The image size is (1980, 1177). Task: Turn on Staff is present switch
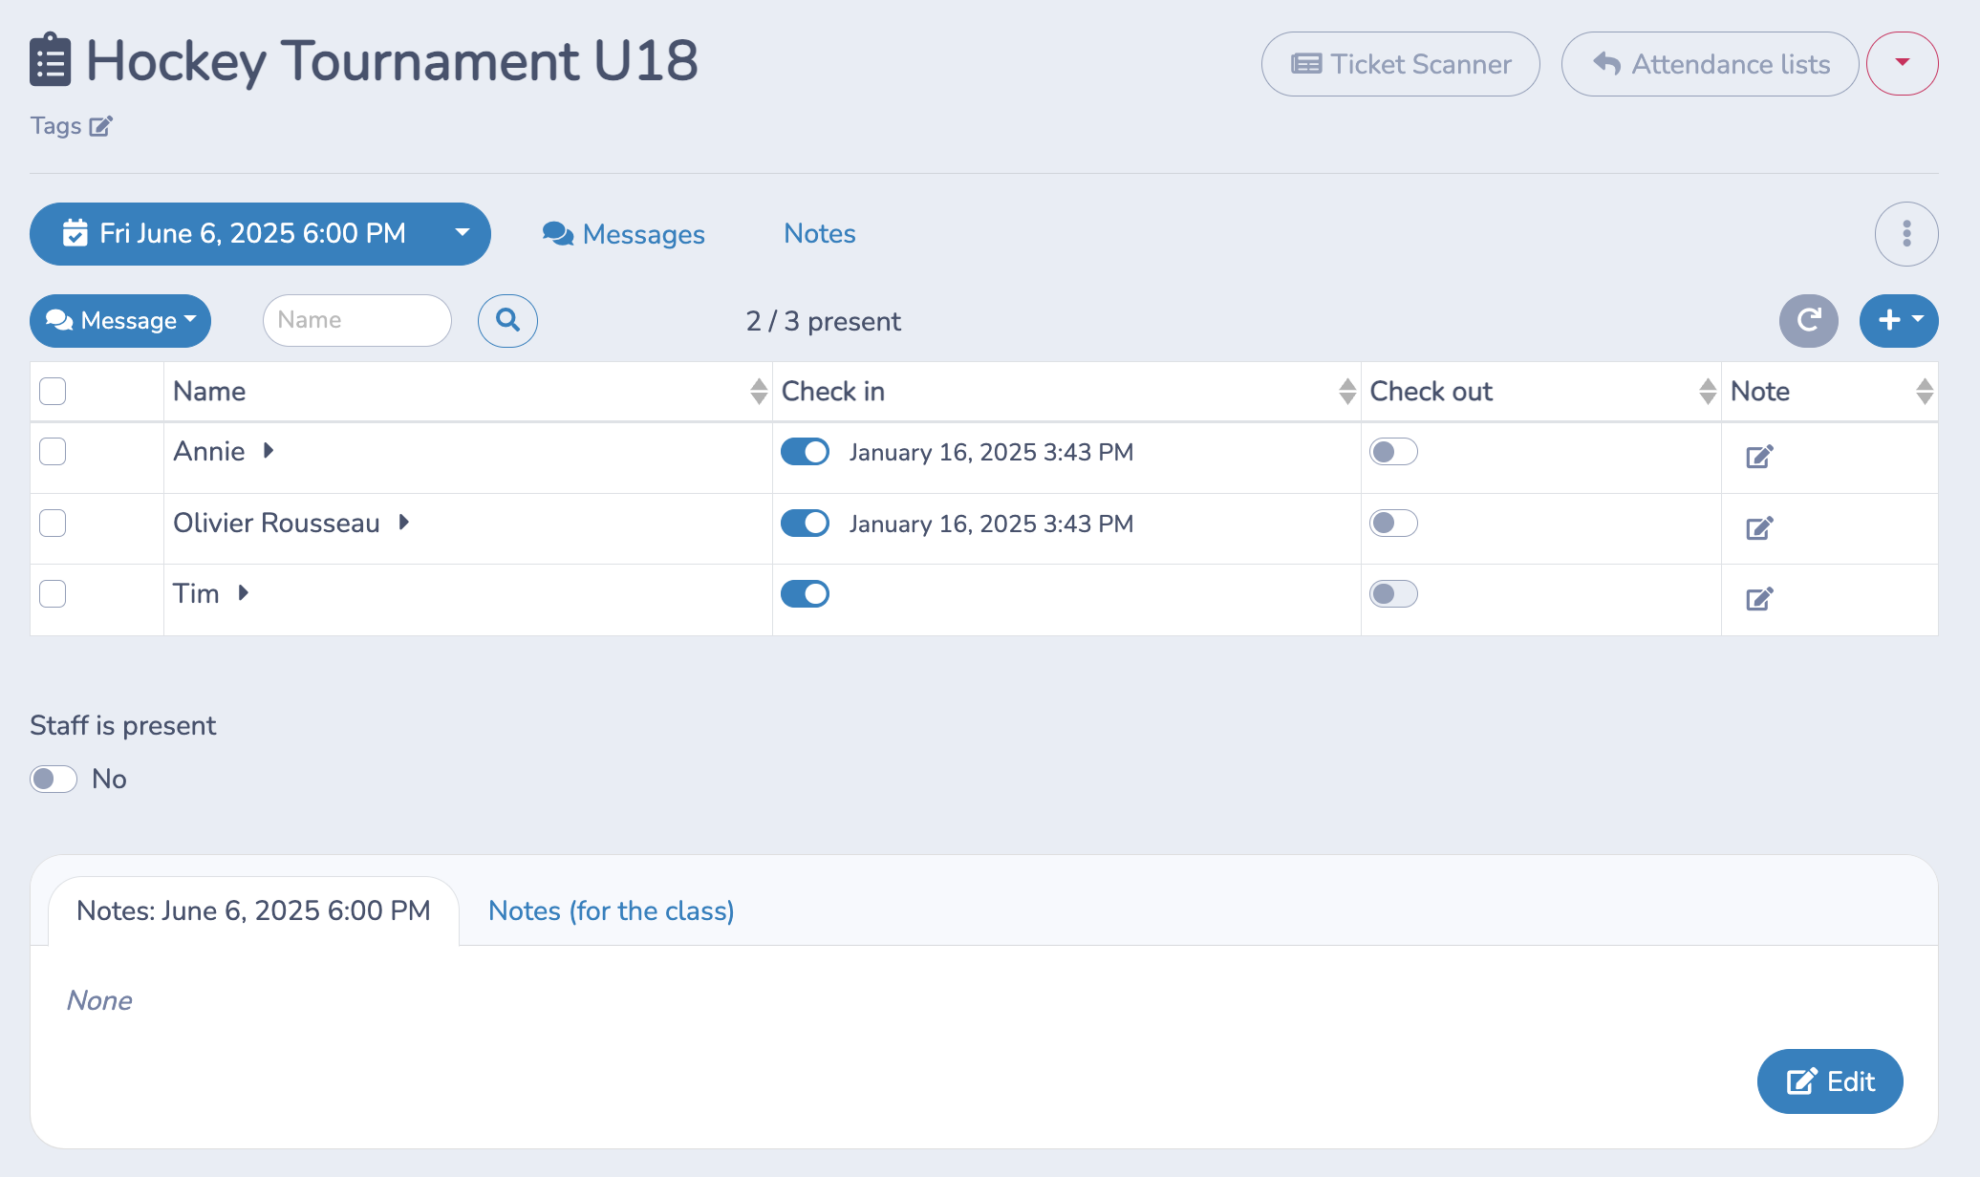click(53, 779)
